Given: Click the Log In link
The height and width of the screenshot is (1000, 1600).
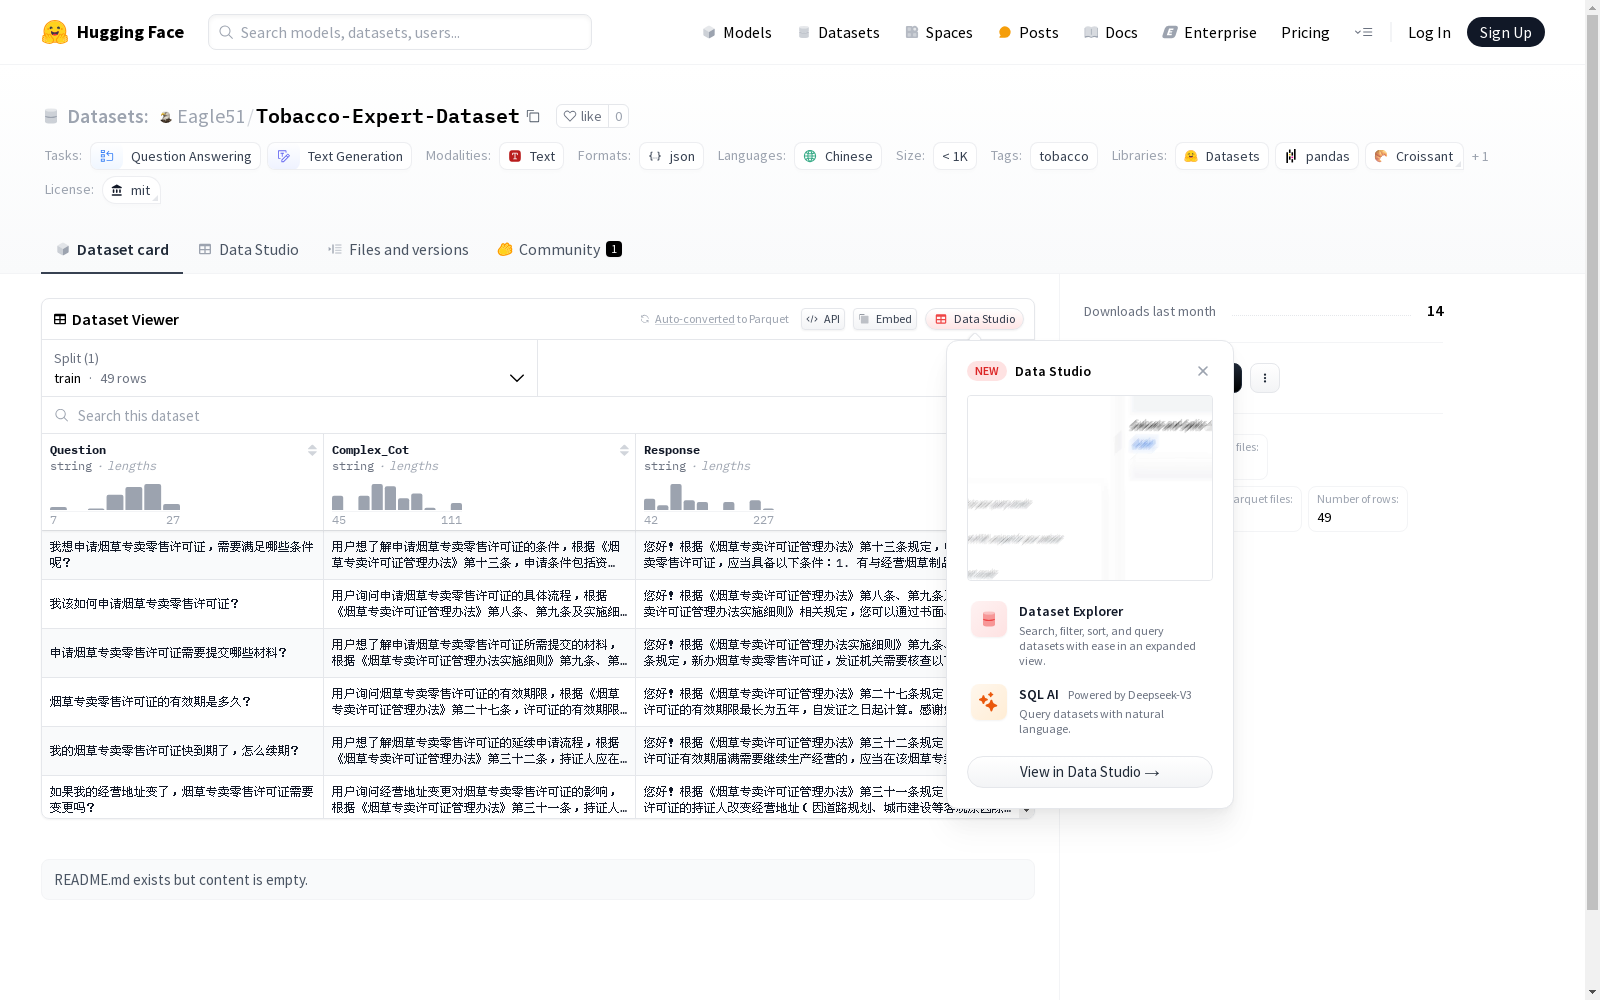Looking at the screenshot, I should click(1429, 32).
